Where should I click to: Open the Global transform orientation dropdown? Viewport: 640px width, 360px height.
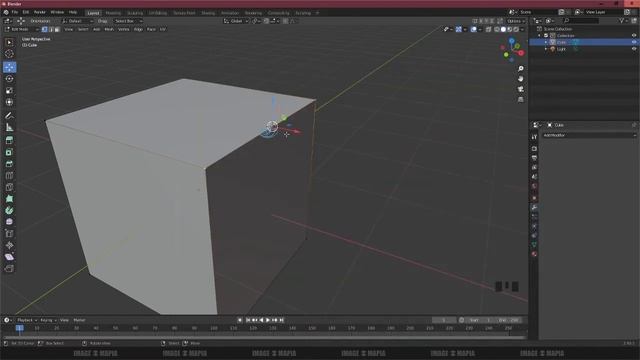[x=236, y=21]
